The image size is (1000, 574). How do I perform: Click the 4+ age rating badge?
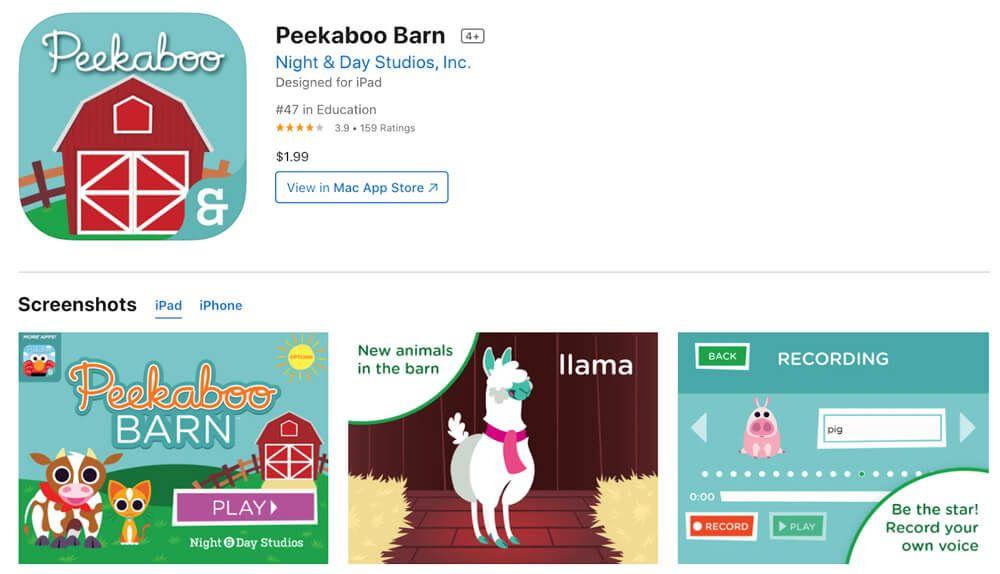473,36
